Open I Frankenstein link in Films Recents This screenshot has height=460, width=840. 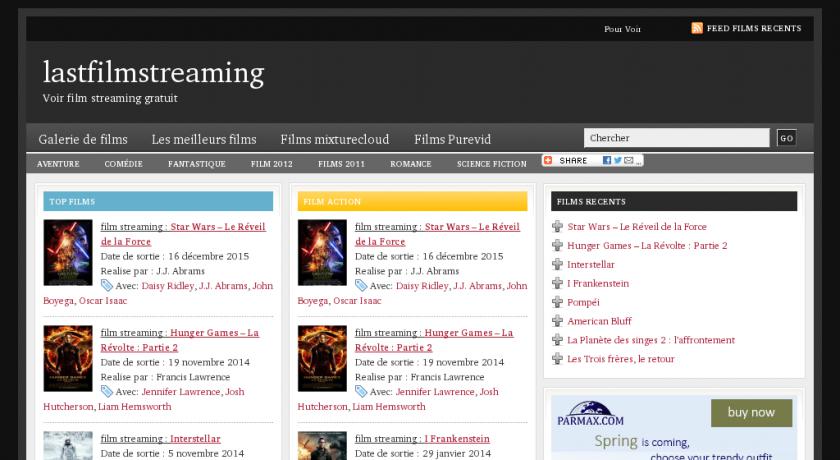(x=598, y=283)
